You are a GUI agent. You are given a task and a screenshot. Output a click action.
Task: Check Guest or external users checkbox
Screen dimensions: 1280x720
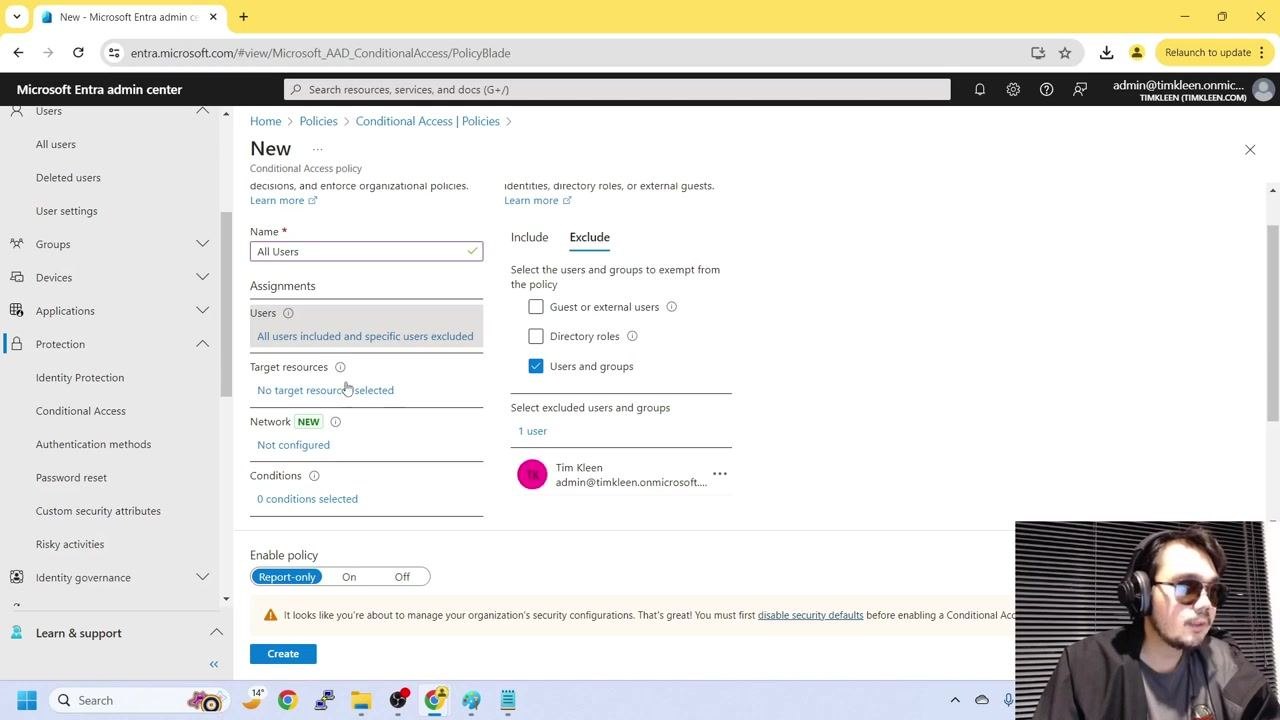(x=536, y=307)
